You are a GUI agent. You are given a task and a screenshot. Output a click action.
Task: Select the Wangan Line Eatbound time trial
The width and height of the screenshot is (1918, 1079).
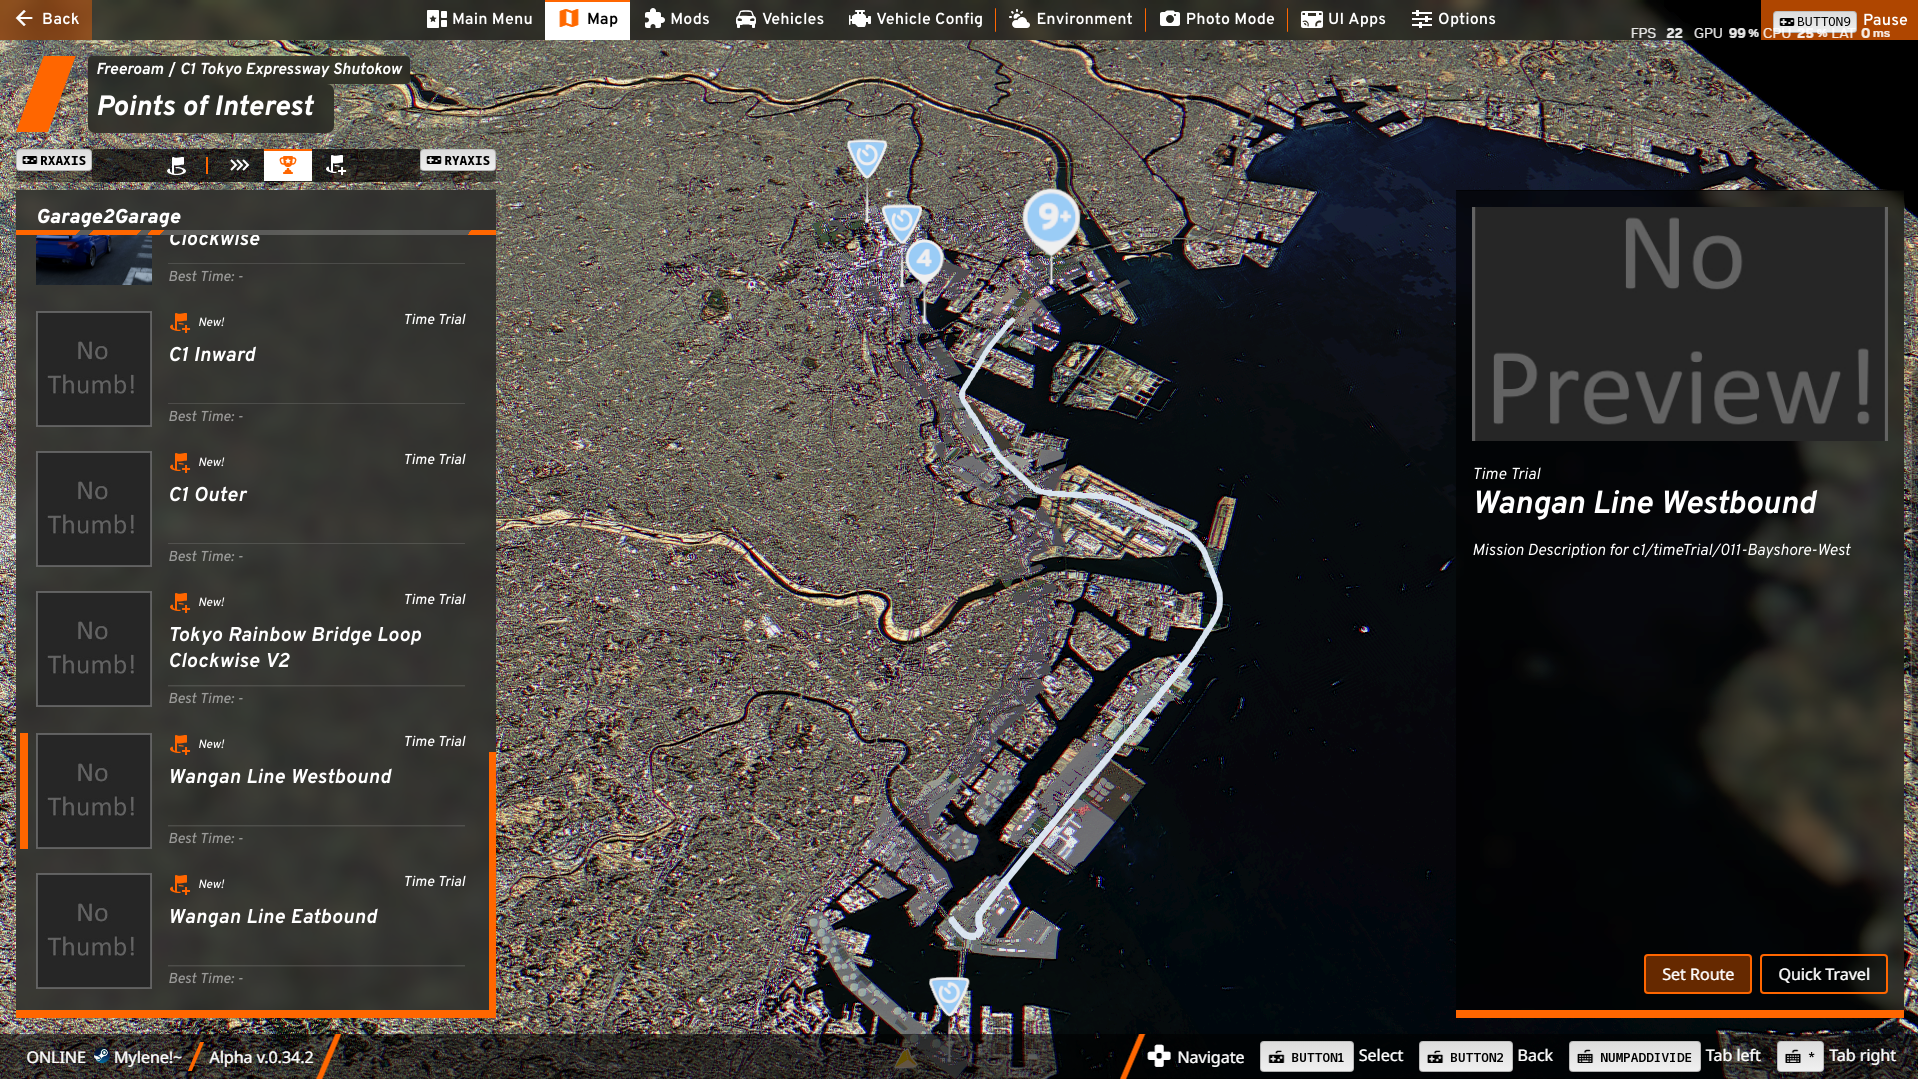pyautogui.click(x=254, y=930)
